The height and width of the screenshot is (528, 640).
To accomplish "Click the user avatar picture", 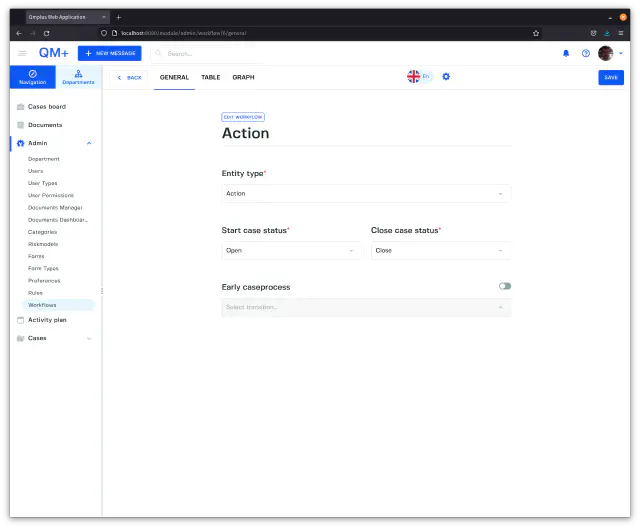I will pyautogui.click(x=605, y=53).
